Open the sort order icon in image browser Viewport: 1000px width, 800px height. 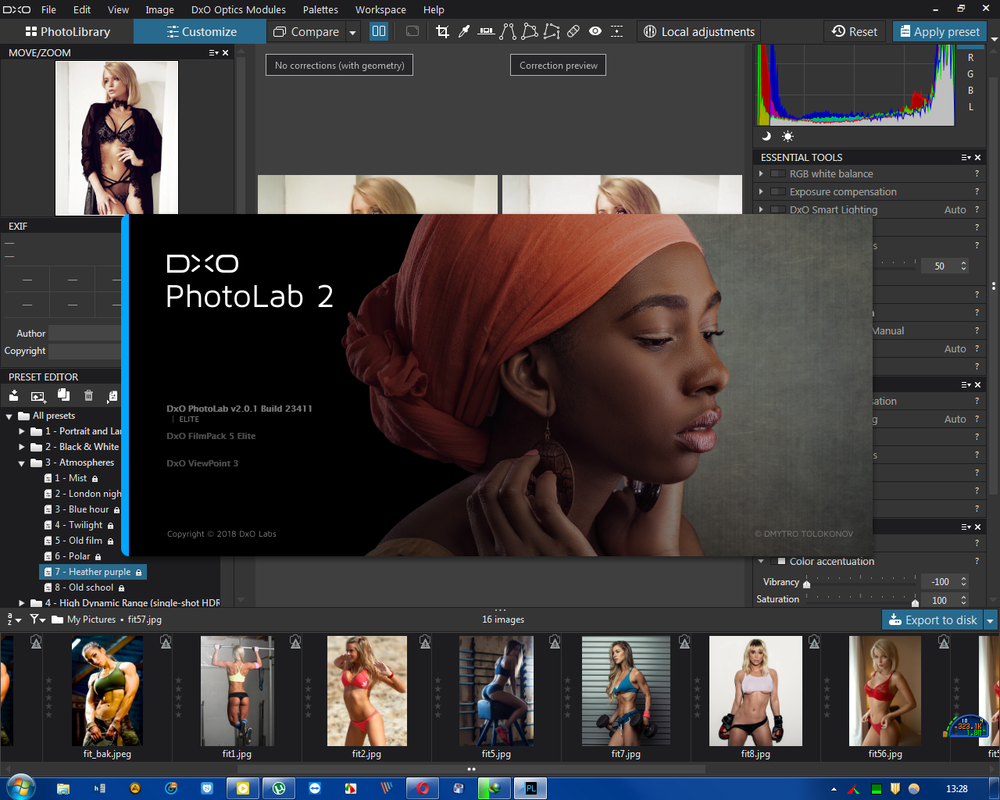point(13,619)
